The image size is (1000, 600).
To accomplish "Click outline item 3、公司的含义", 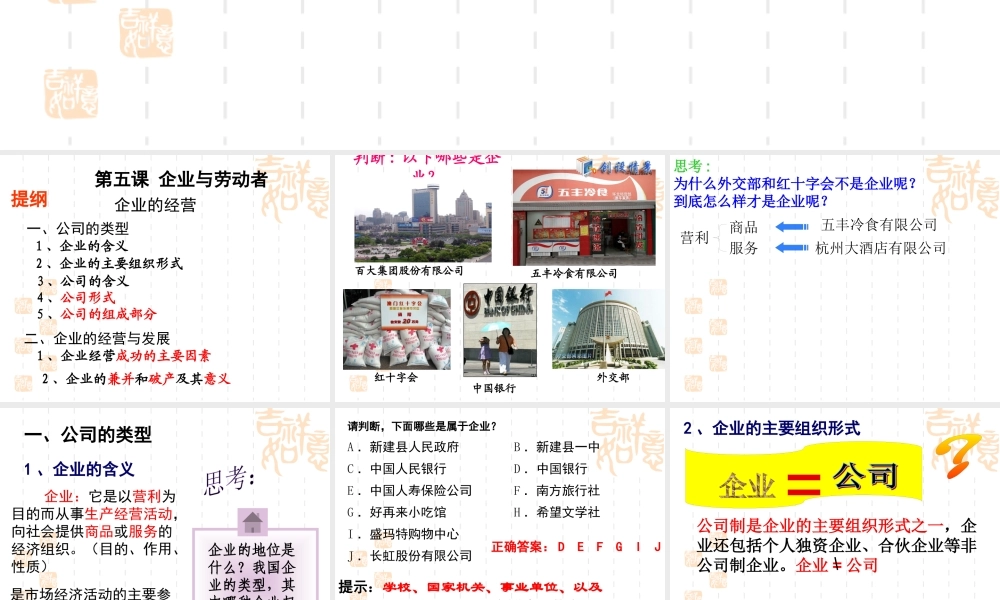I will 83,281.
